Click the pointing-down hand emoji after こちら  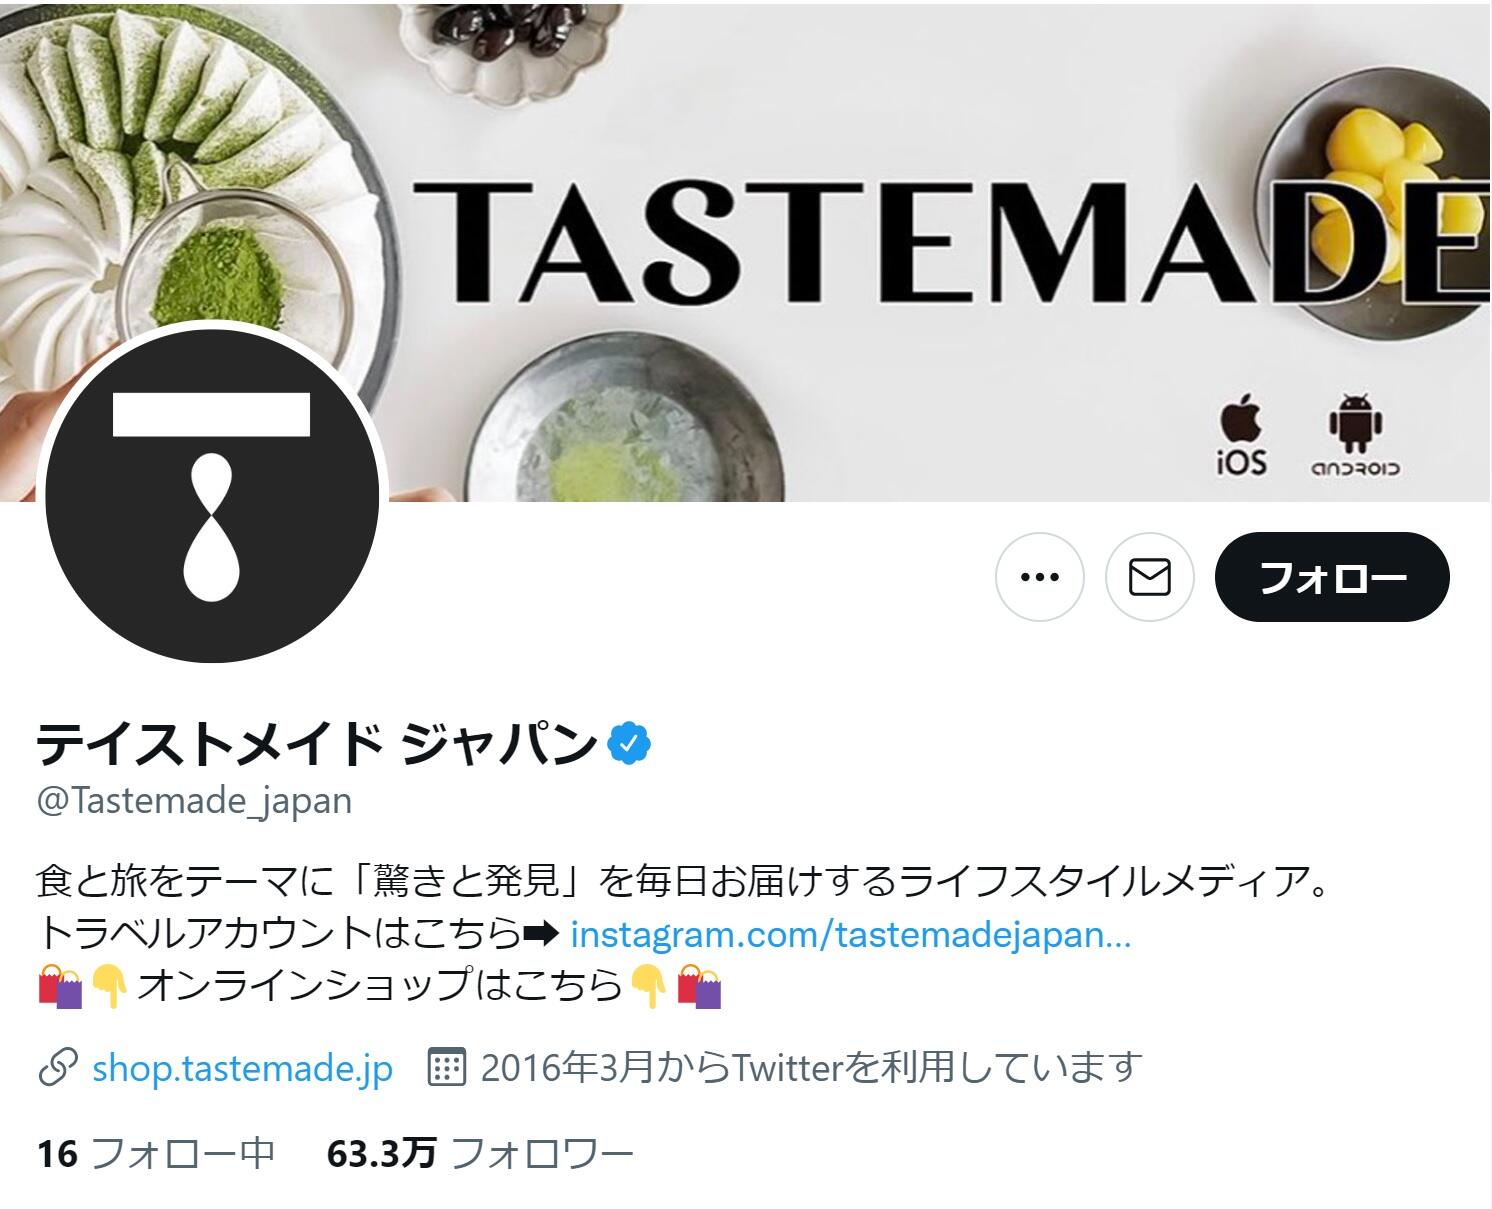pos(648,986)
